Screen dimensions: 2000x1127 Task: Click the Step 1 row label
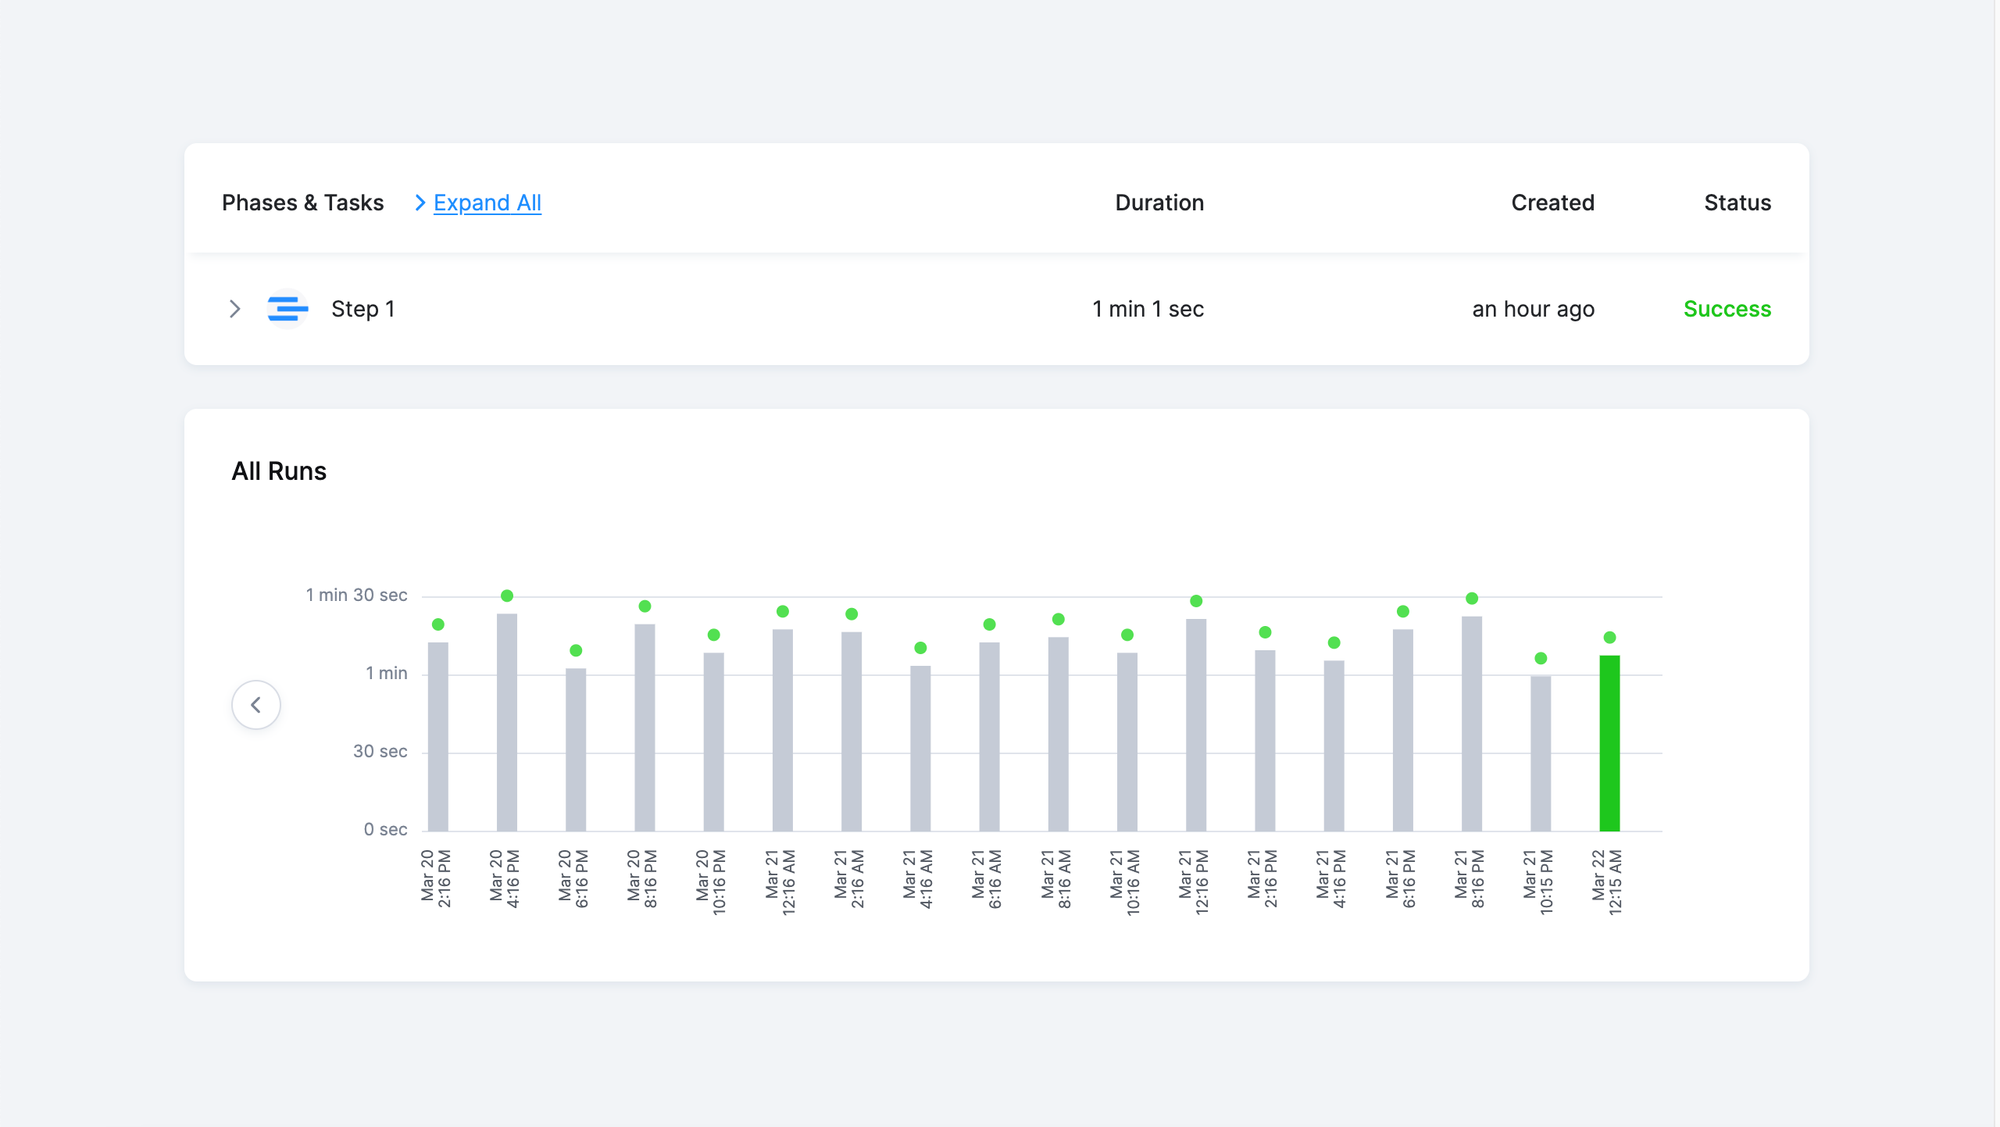pos(363,309)
